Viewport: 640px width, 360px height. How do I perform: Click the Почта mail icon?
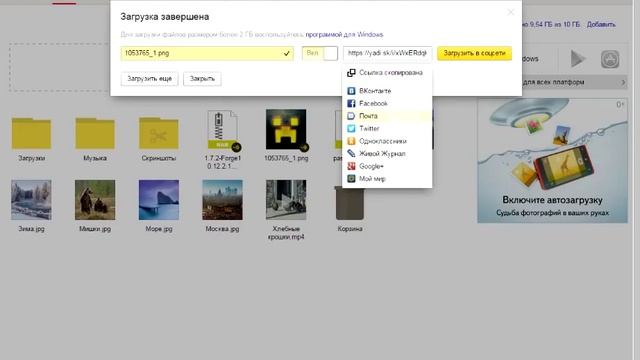point(351,116)
